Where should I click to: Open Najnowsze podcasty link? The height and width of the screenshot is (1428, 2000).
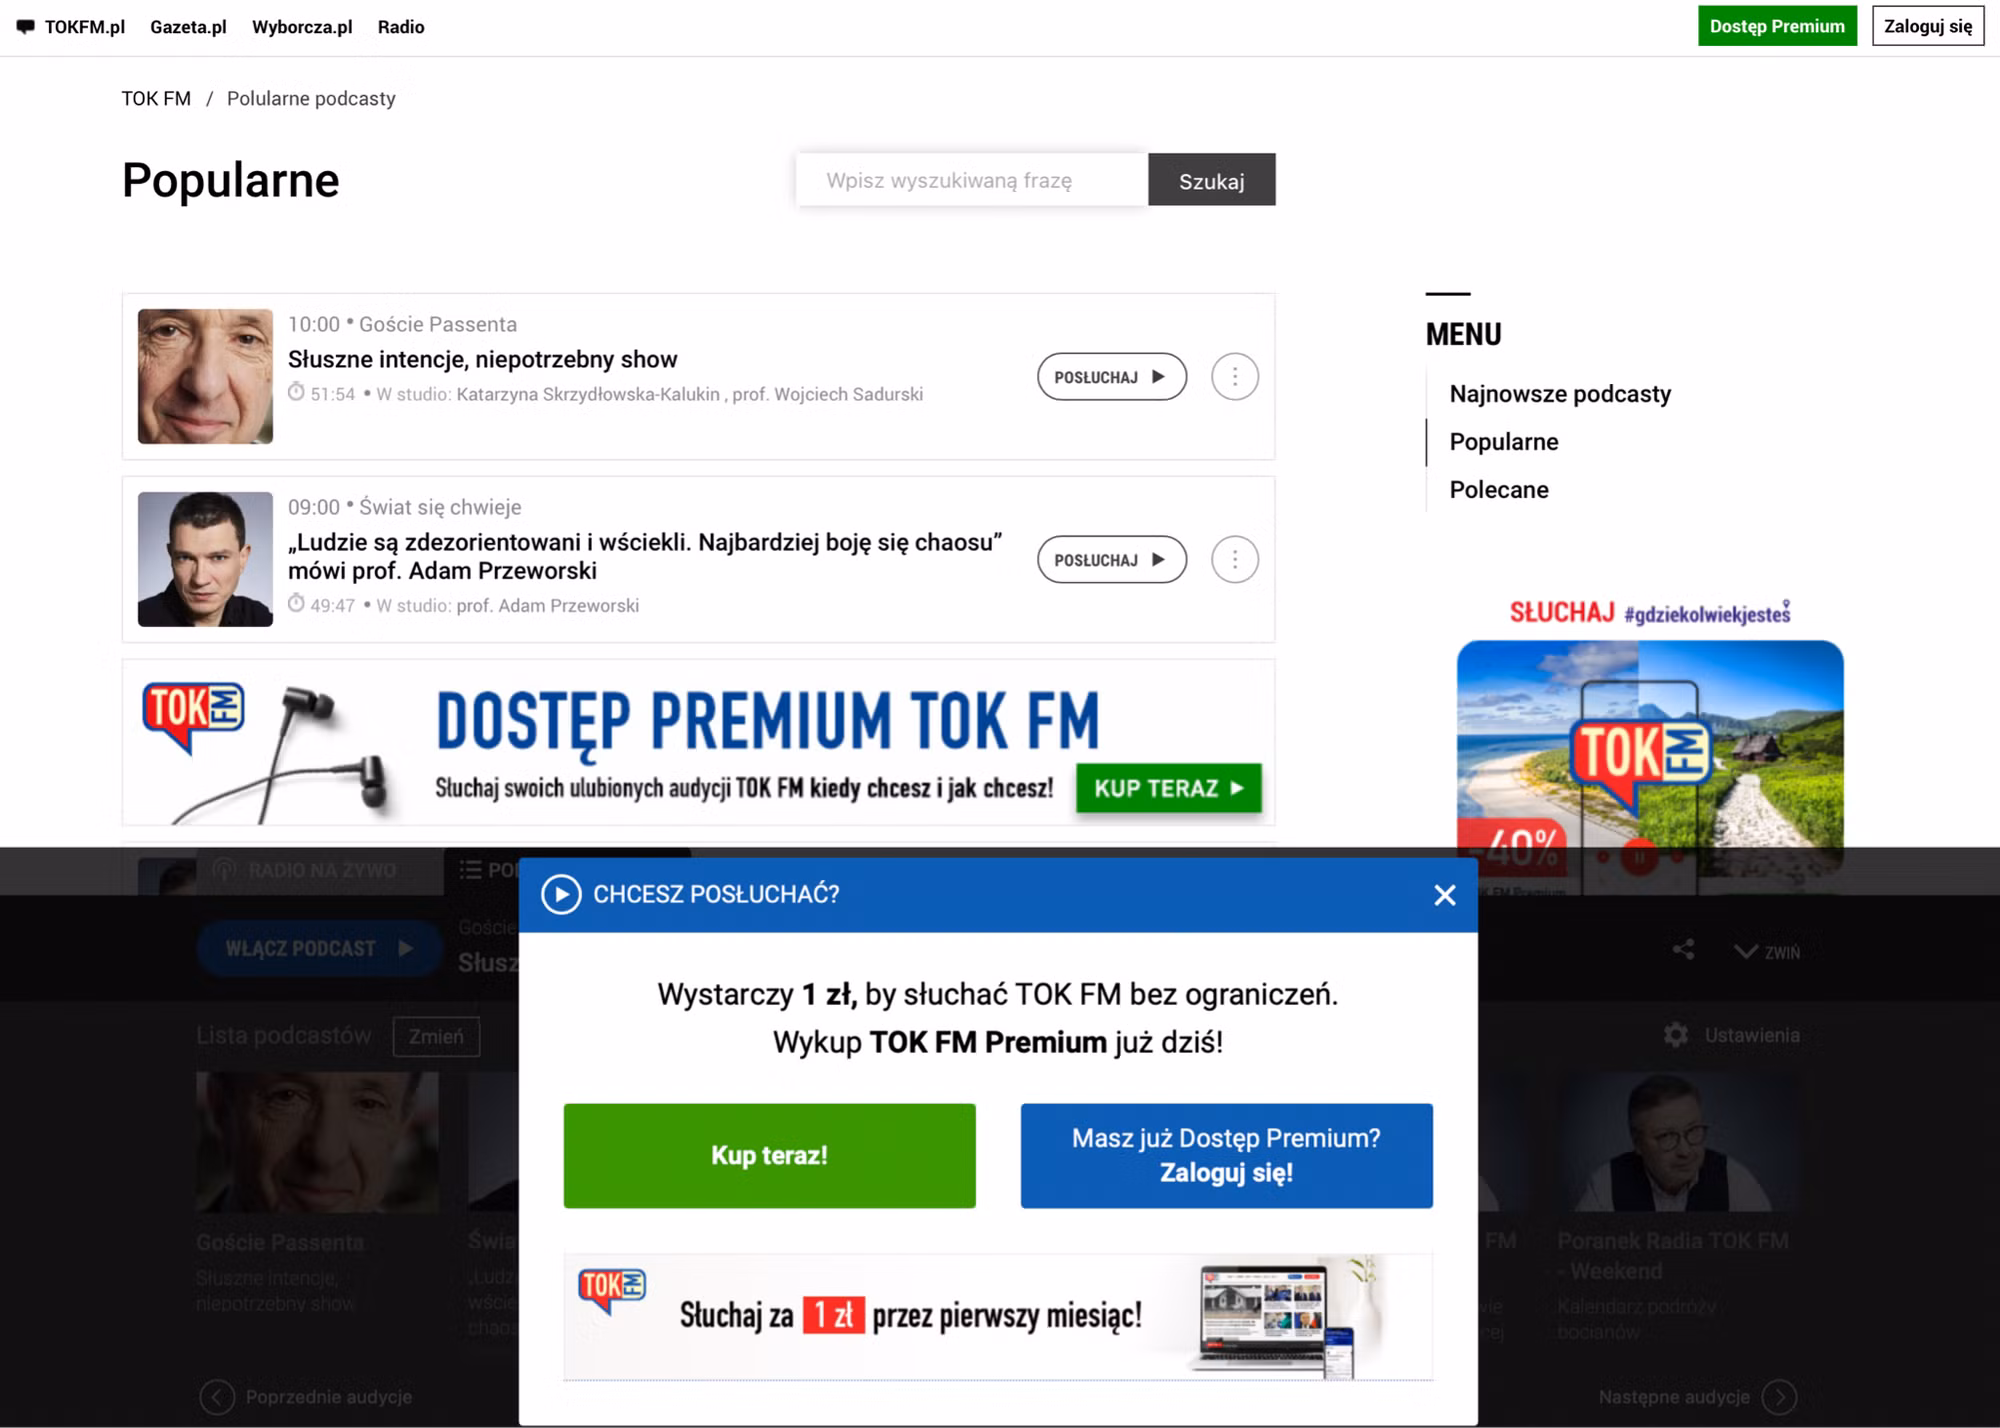(x=1559, y=393)
